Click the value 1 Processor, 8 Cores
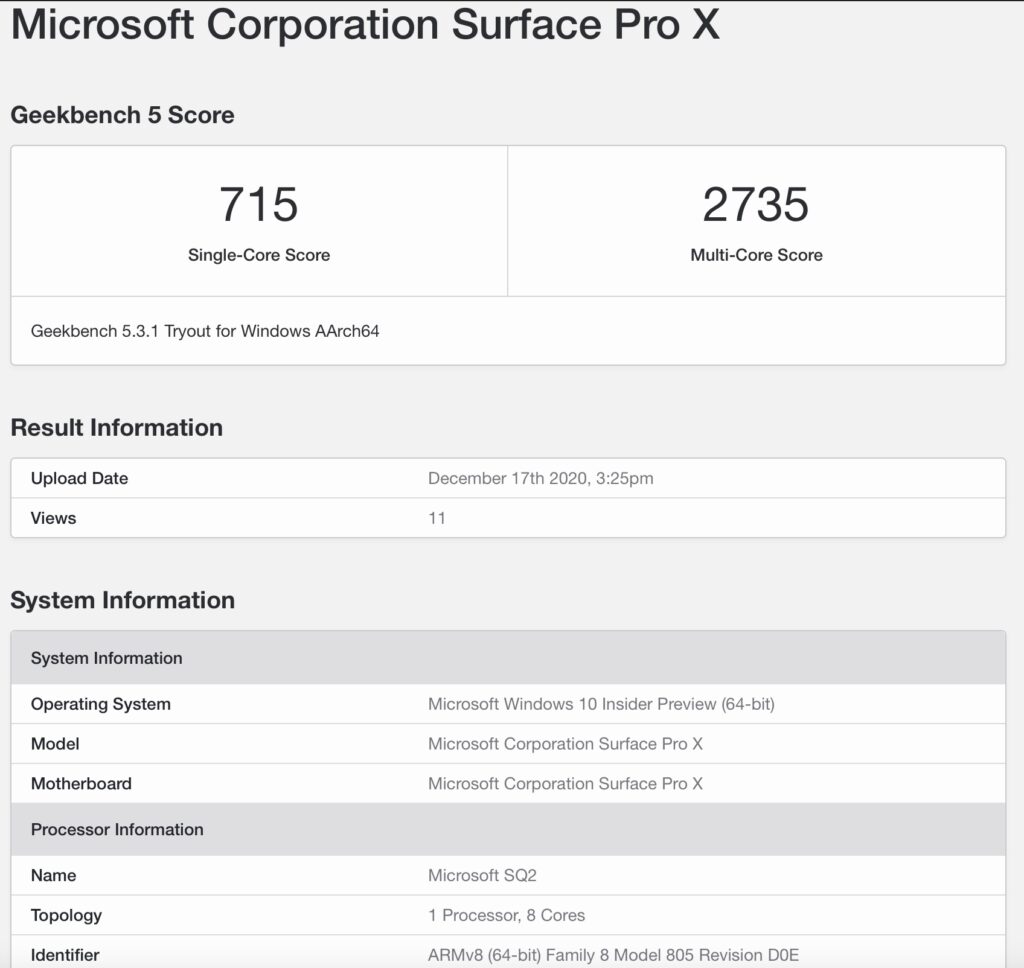This screenshot has height=968, width=1024. (506, 915)
